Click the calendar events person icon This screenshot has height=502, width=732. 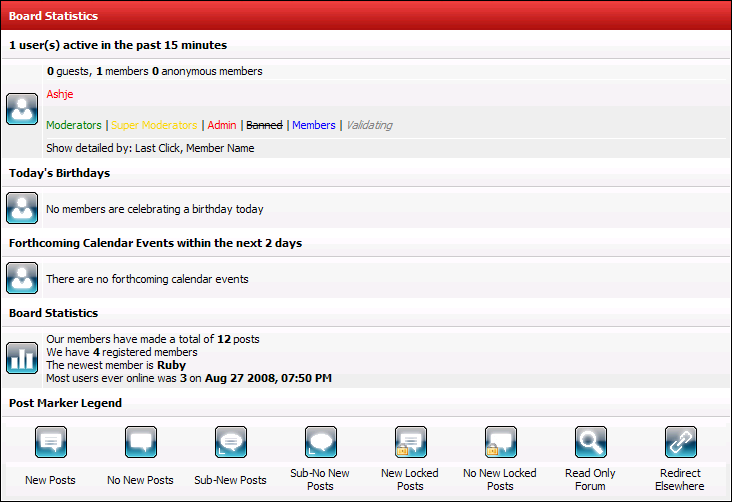[x=22, y=278]
